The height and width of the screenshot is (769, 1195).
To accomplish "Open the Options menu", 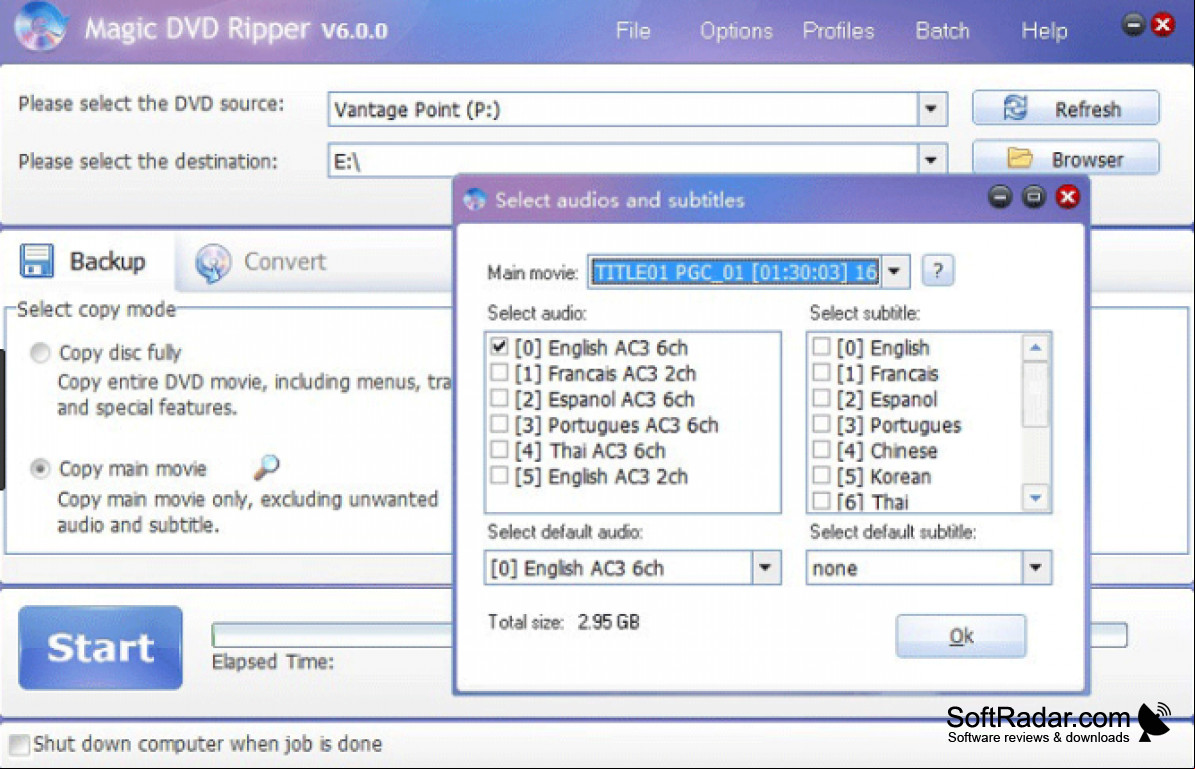I will [x=736, y=30].
